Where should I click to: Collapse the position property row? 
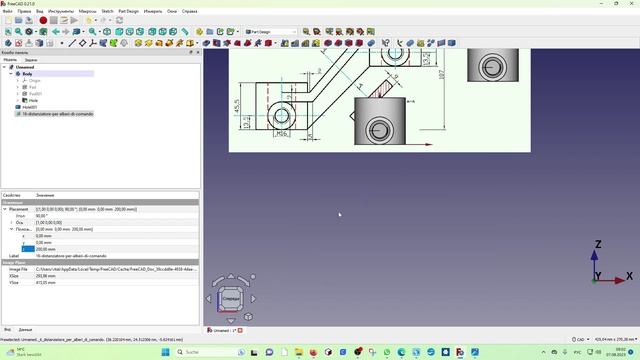pyautogui.click(x=11, y=229)
